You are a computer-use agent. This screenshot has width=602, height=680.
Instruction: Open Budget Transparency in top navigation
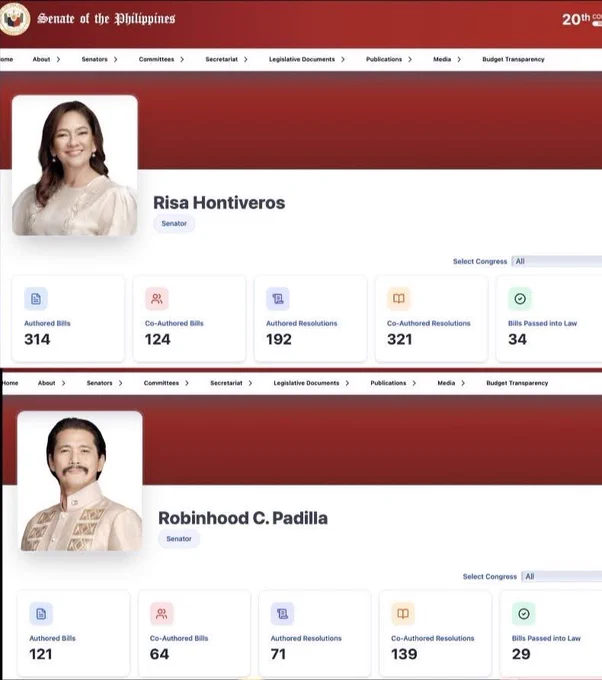(x=513, y=59)
